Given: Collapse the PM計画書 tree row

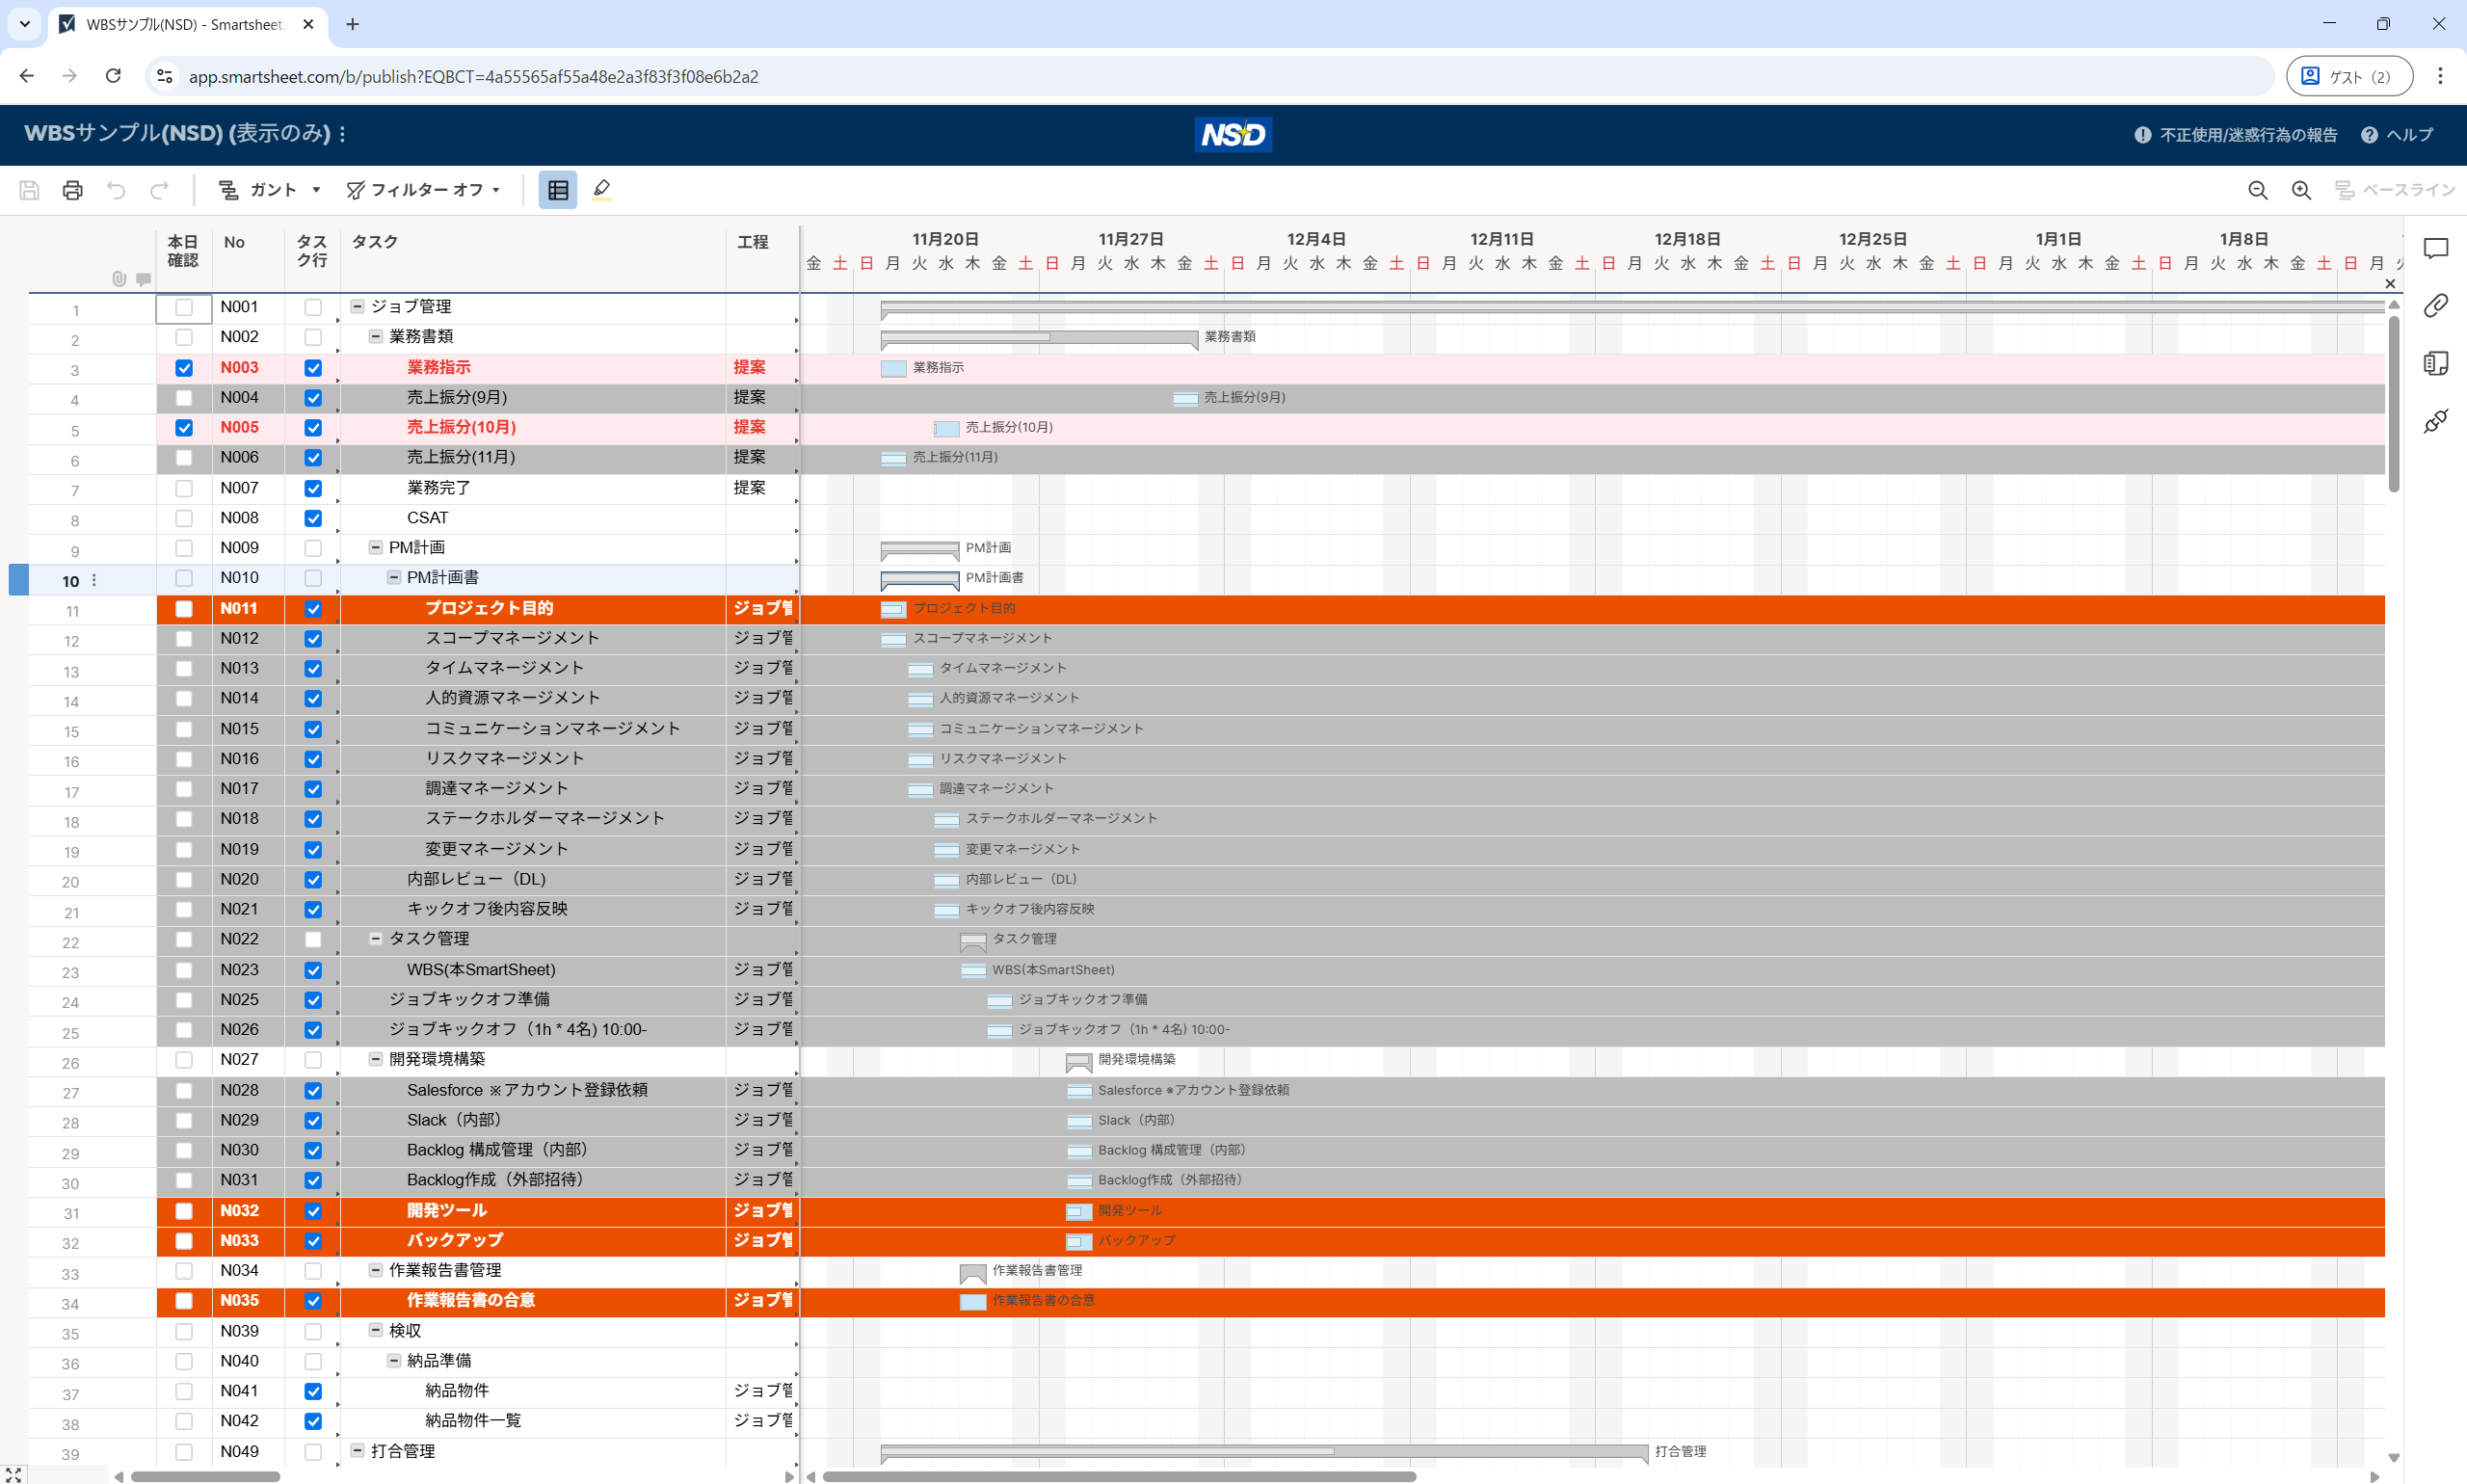Looking at the screenshot, I should pyautogui.click(x=394, y=577).
